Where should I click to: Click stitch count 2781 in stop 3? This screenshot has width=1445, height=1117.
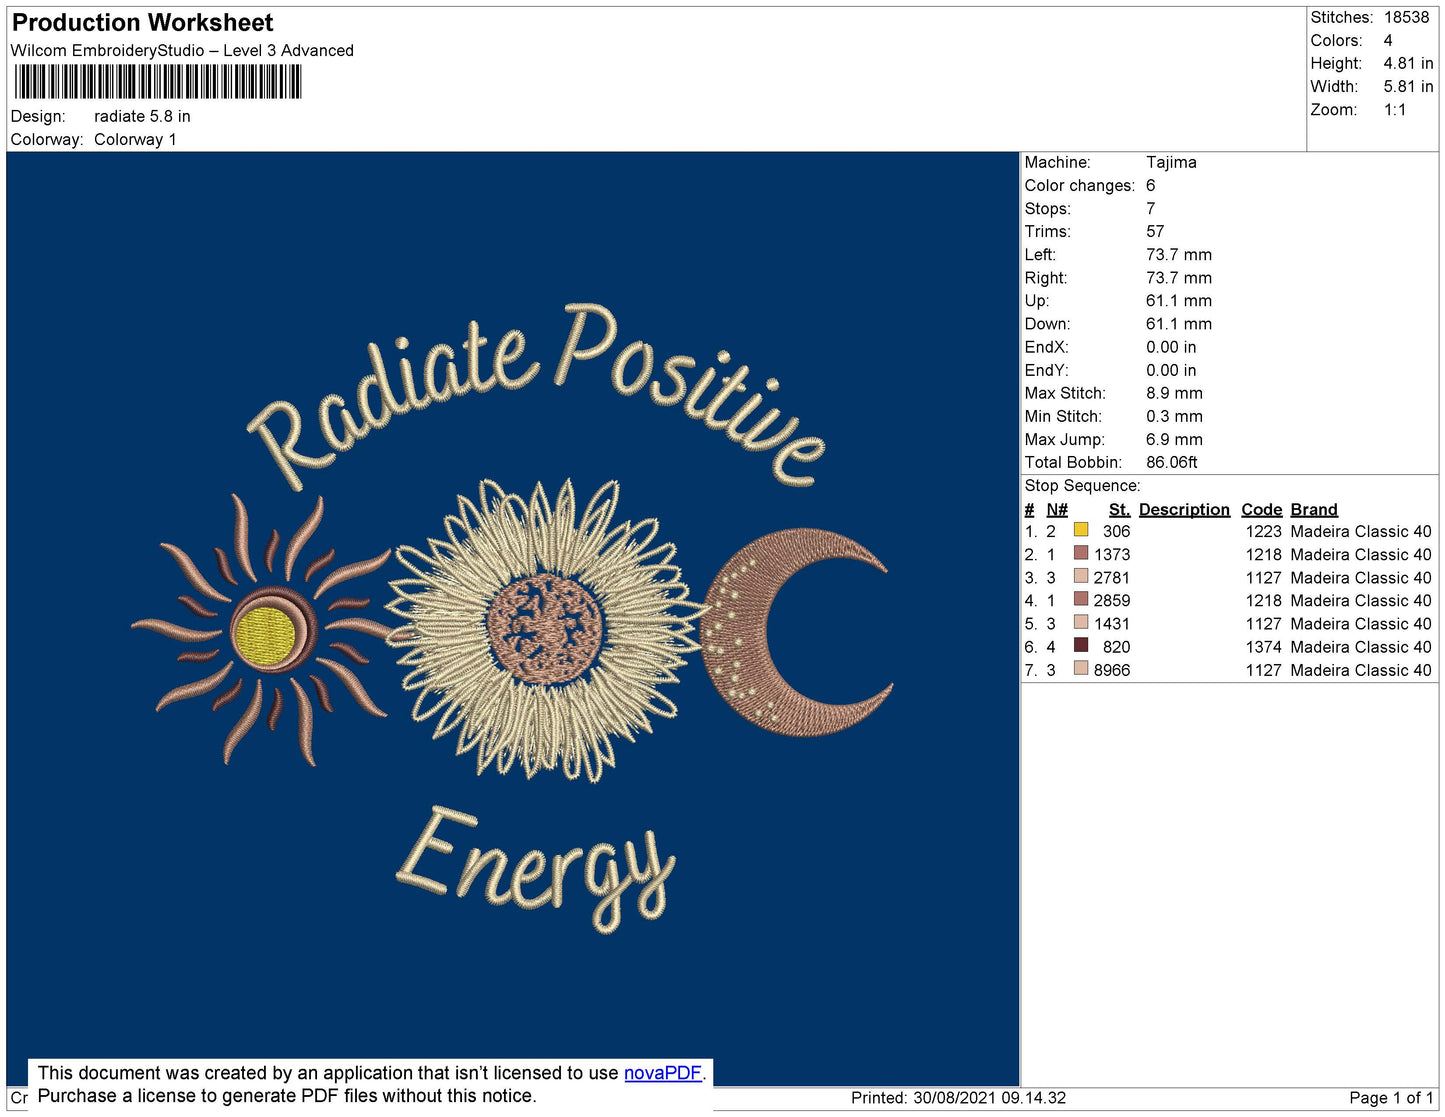pos(1112,578)
